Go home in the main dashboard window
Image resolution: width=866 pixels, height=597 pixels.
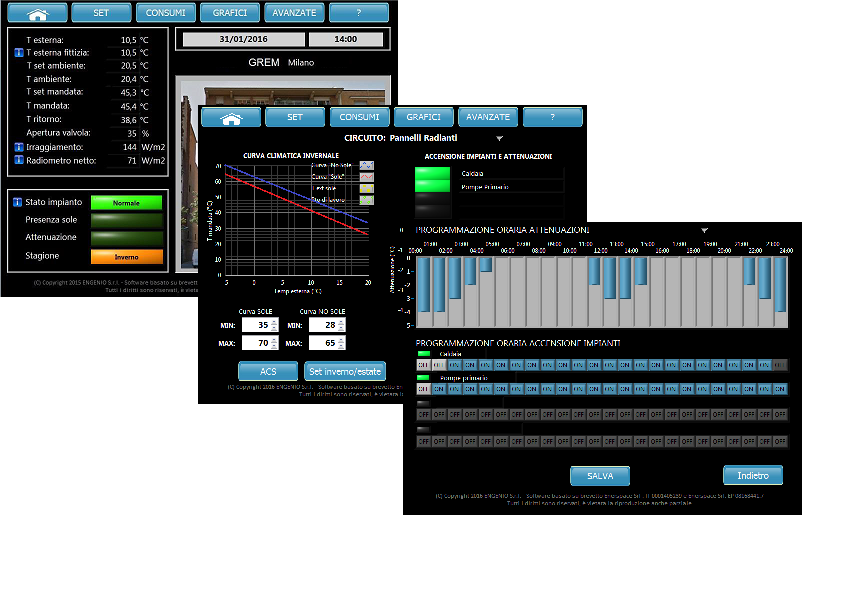38,13
